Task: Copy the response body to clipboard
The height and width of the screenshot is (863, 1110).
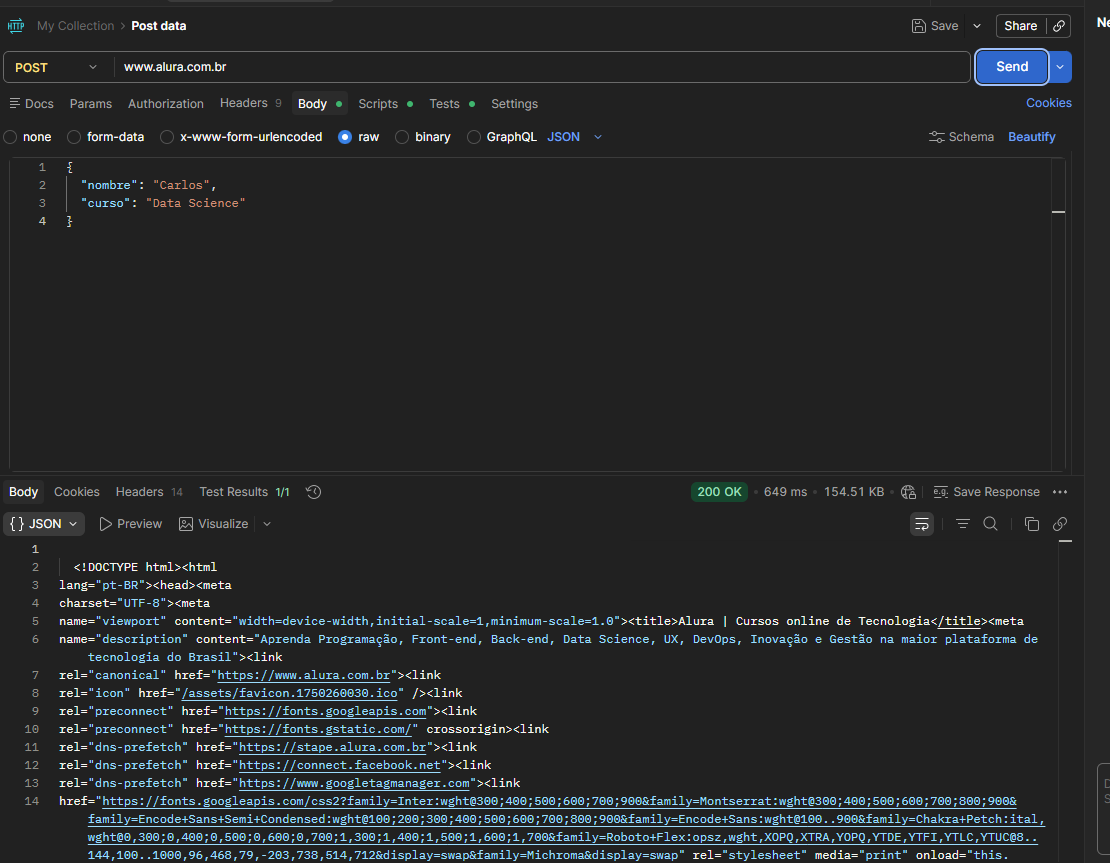Action: point(1032,524)
